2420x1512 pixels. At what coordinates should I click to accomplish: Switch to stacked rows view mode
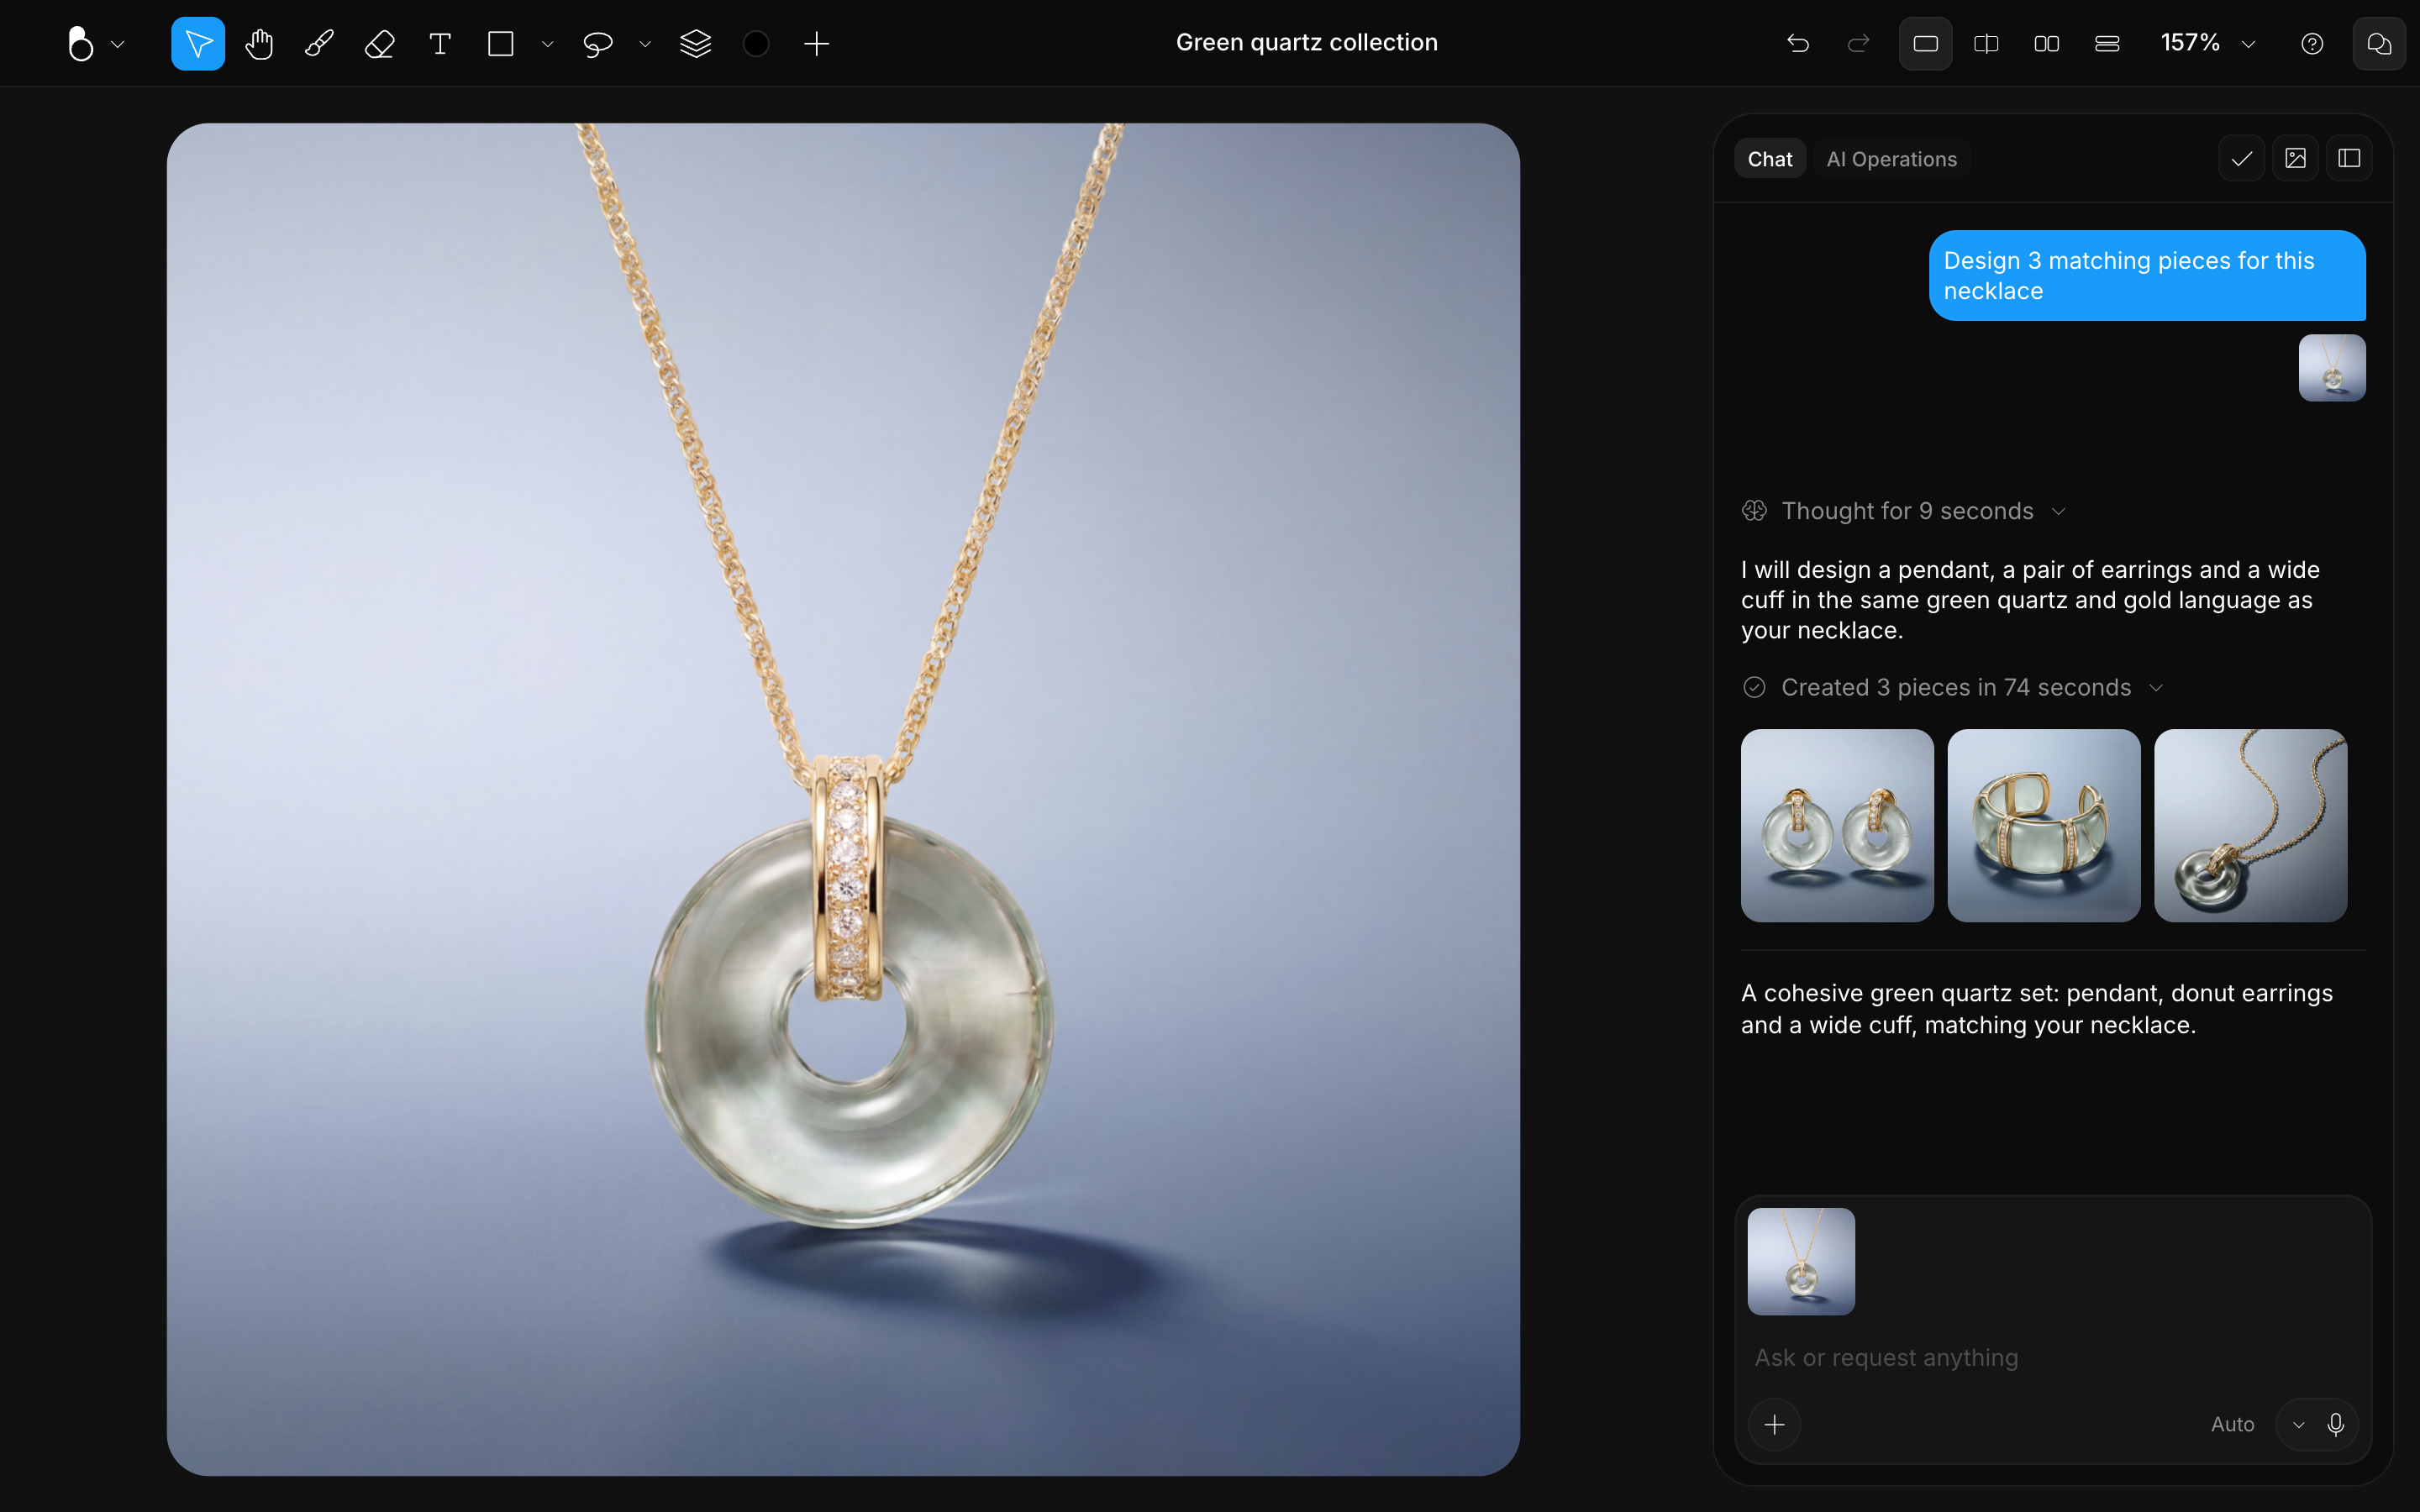(2107, 43)
